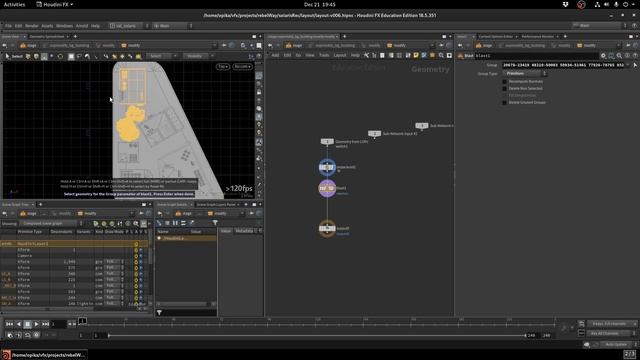Image resolution: width=640 pixels, height=360 pixels.
Task: Click the null node below blast1
Action: (327, 228)
